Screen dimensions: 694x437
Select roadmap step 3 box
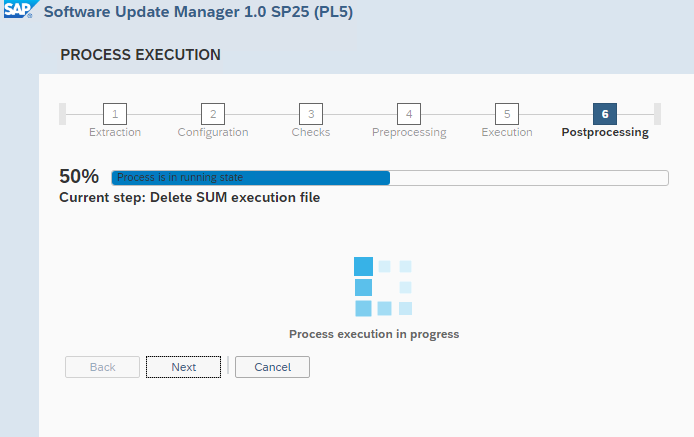(x=311, y=114)
